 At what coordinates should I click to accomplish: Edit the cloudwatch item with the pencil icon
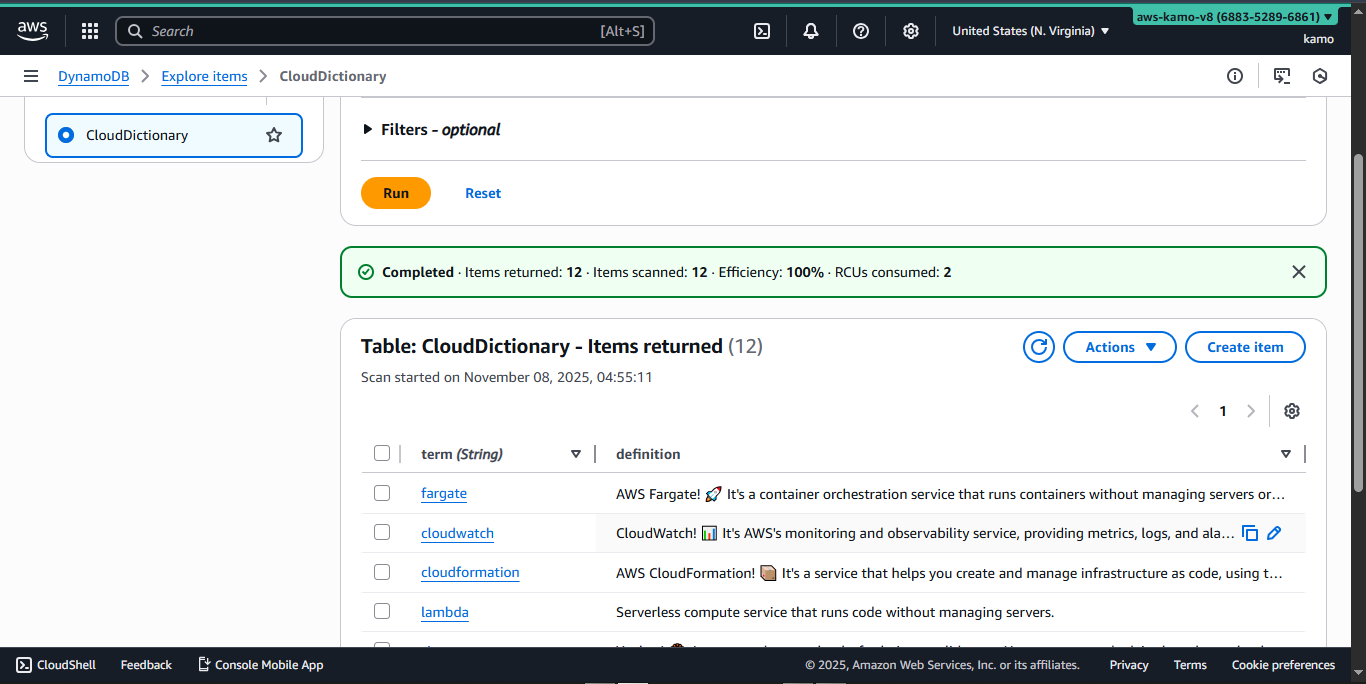(x=1274, y=532)
